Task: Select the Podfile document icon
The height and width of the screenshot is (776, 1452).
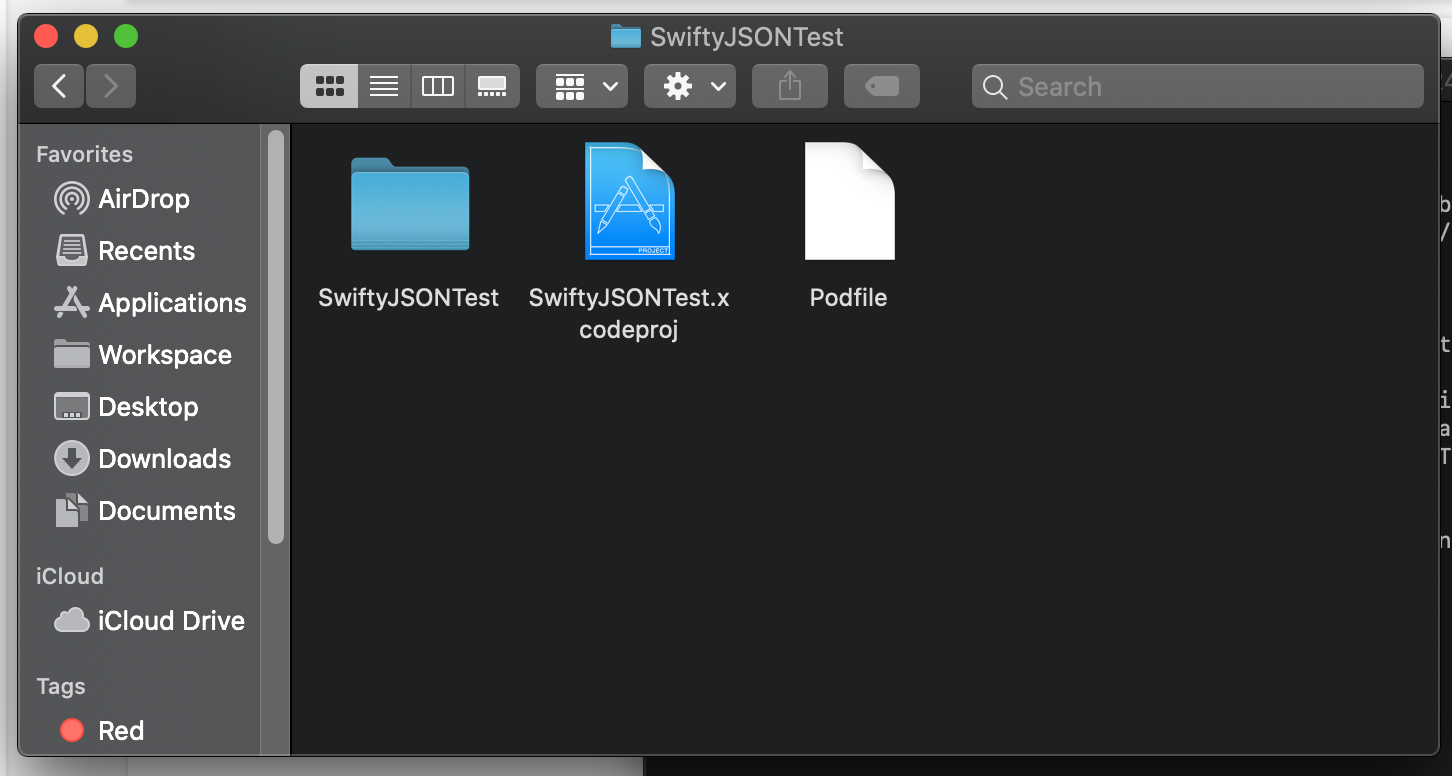Action: [x=849, y=201]
